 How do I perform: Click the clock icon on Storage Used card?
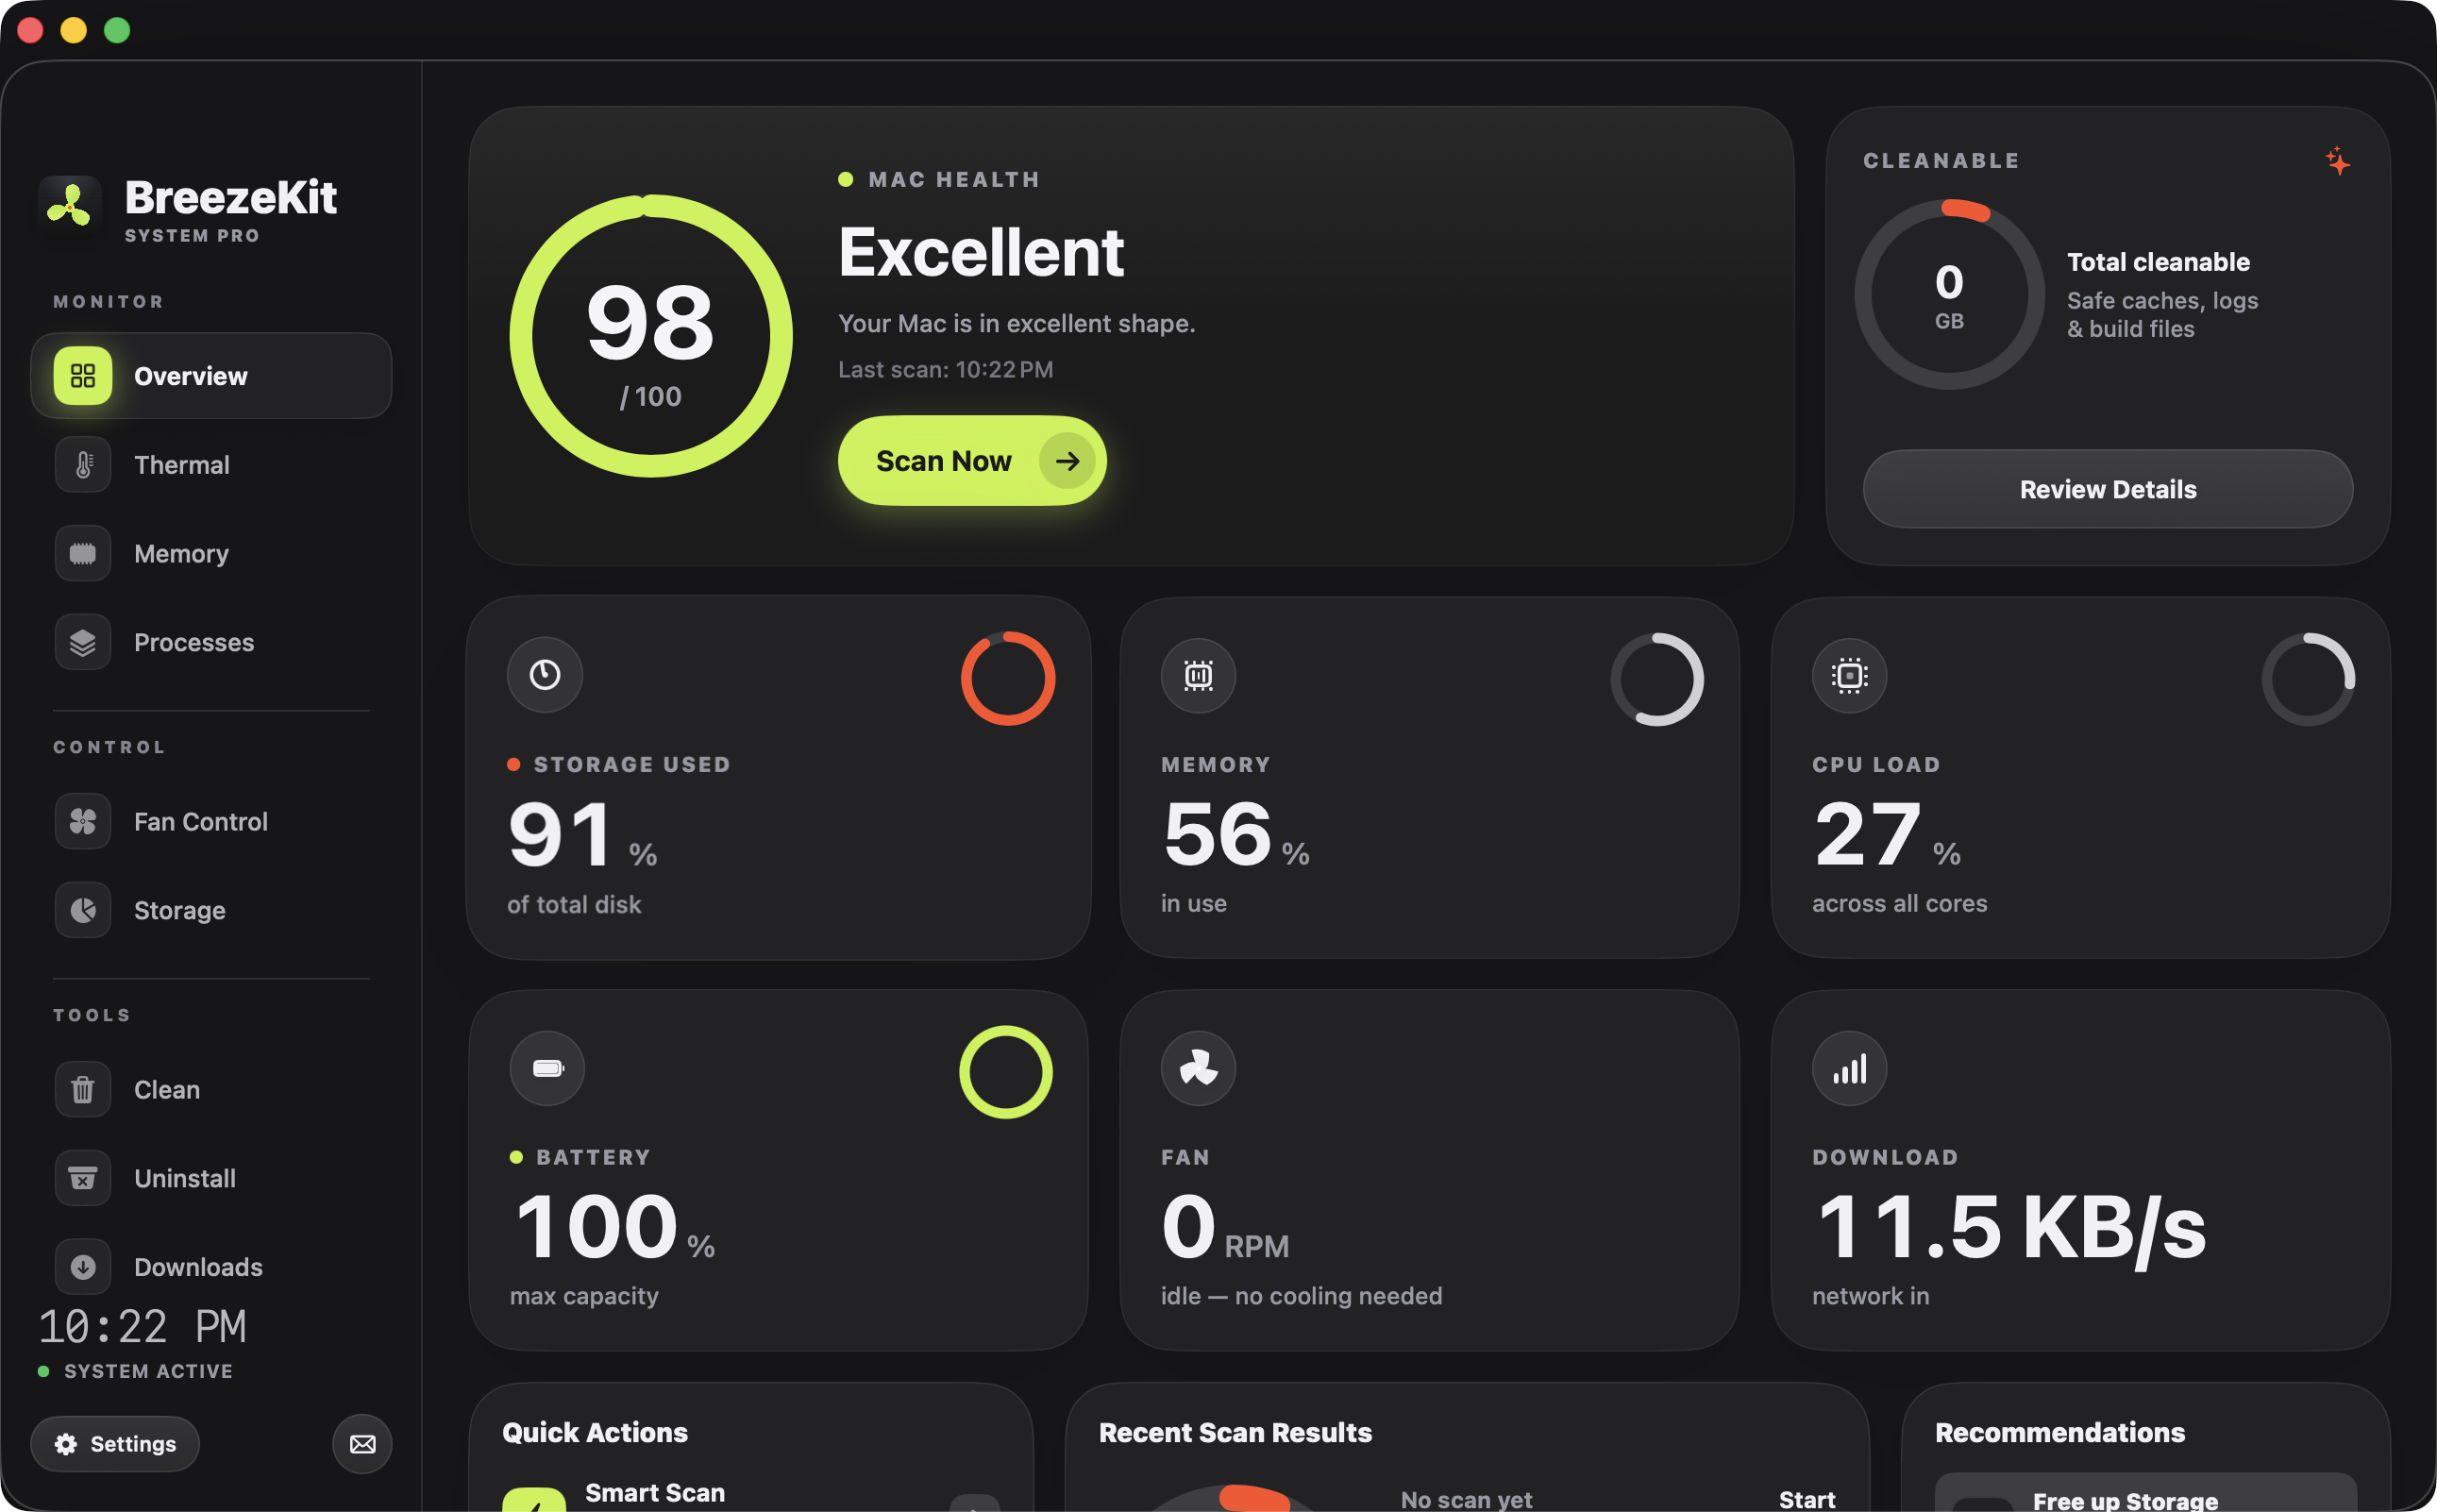545,675
